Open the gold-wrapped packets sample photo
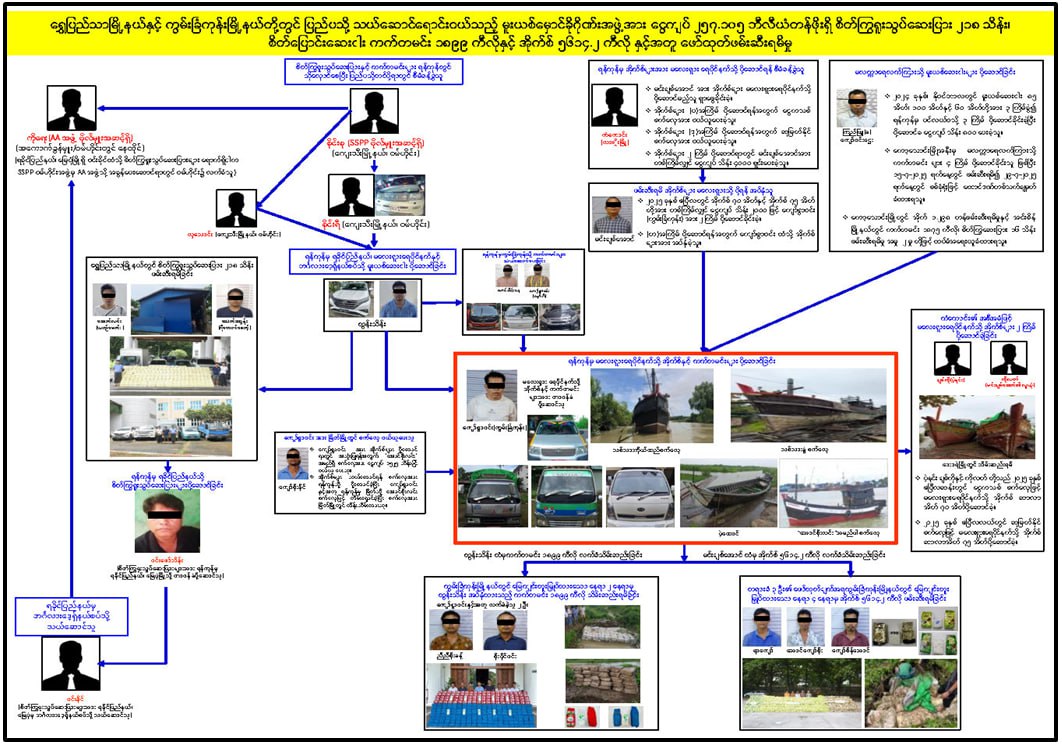 pyautogui.click(x=893, y=632)
